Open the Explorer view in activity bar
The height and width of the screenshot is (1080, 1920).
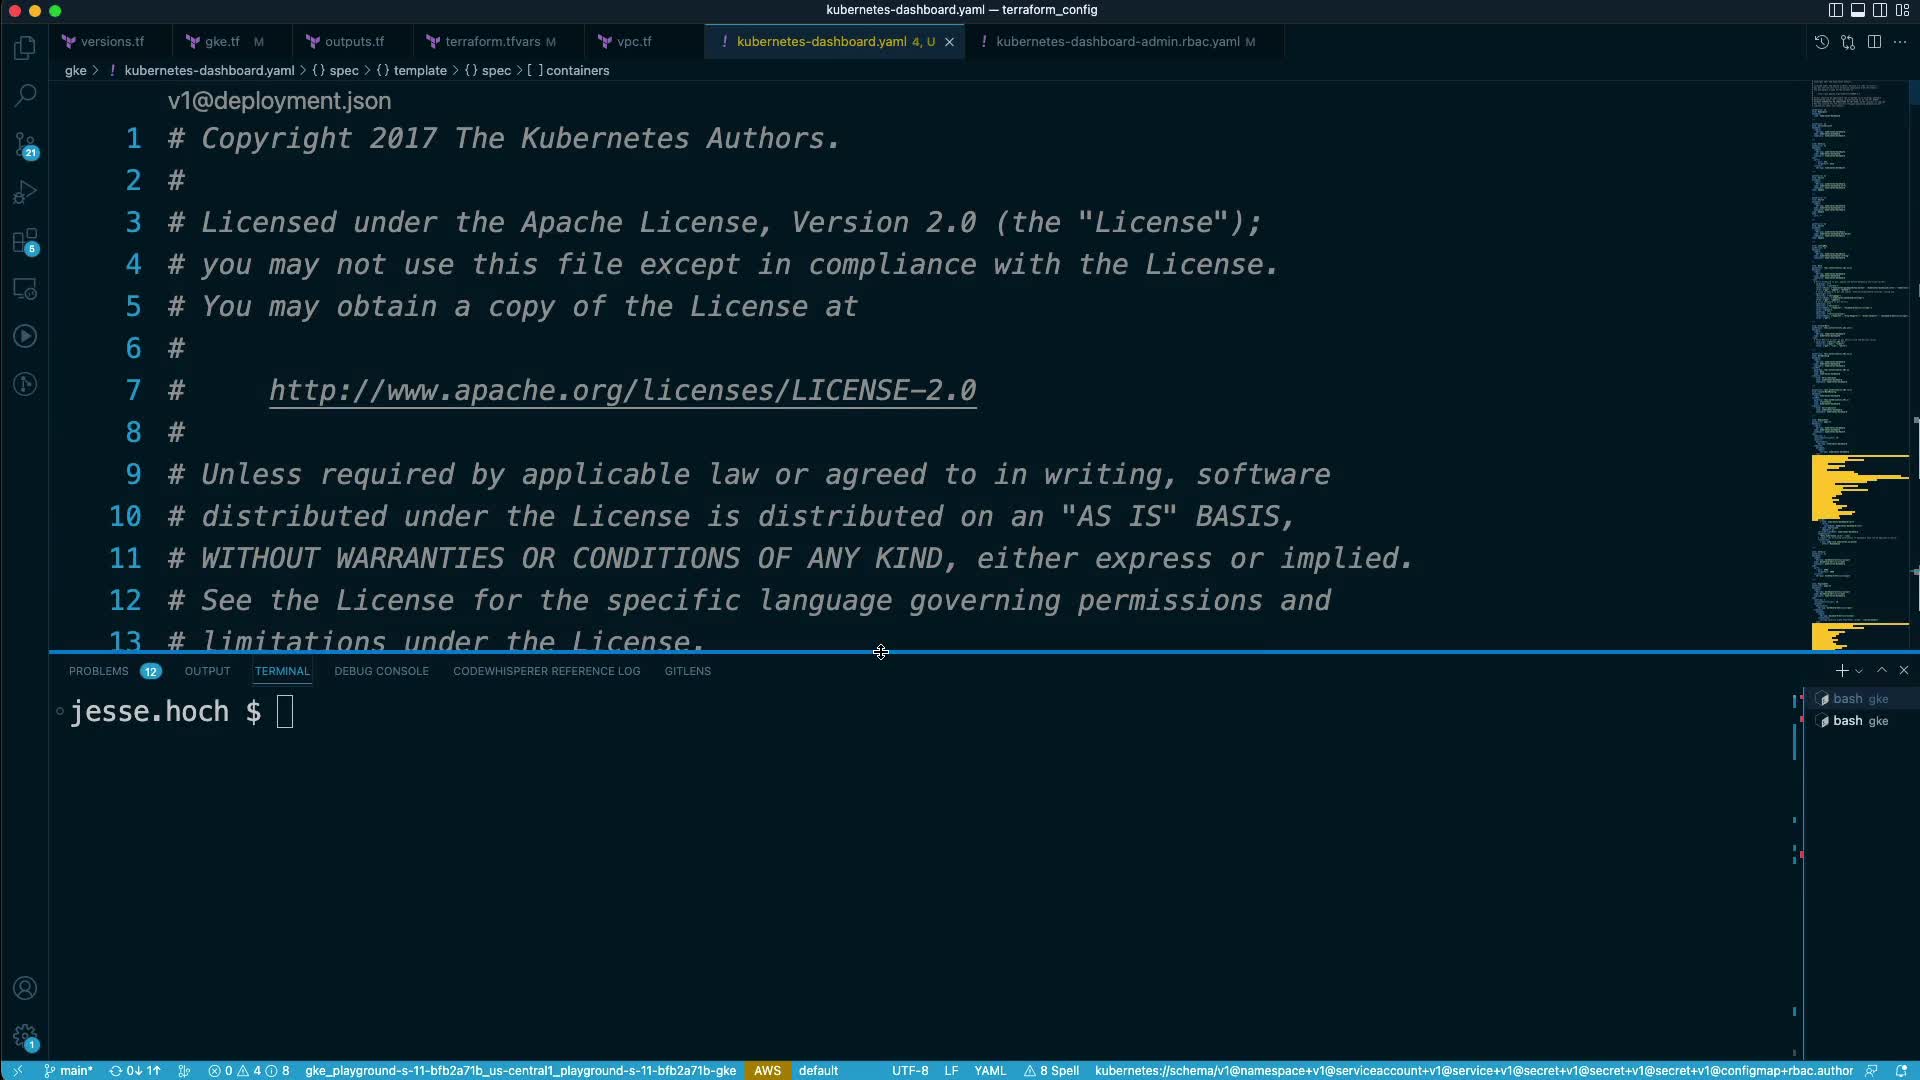(25, 48)
